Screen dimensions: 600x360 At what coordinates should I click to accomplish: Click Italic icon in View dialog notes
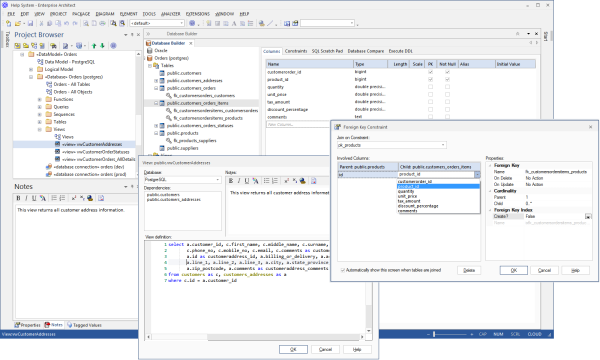(x=239, y=181)
